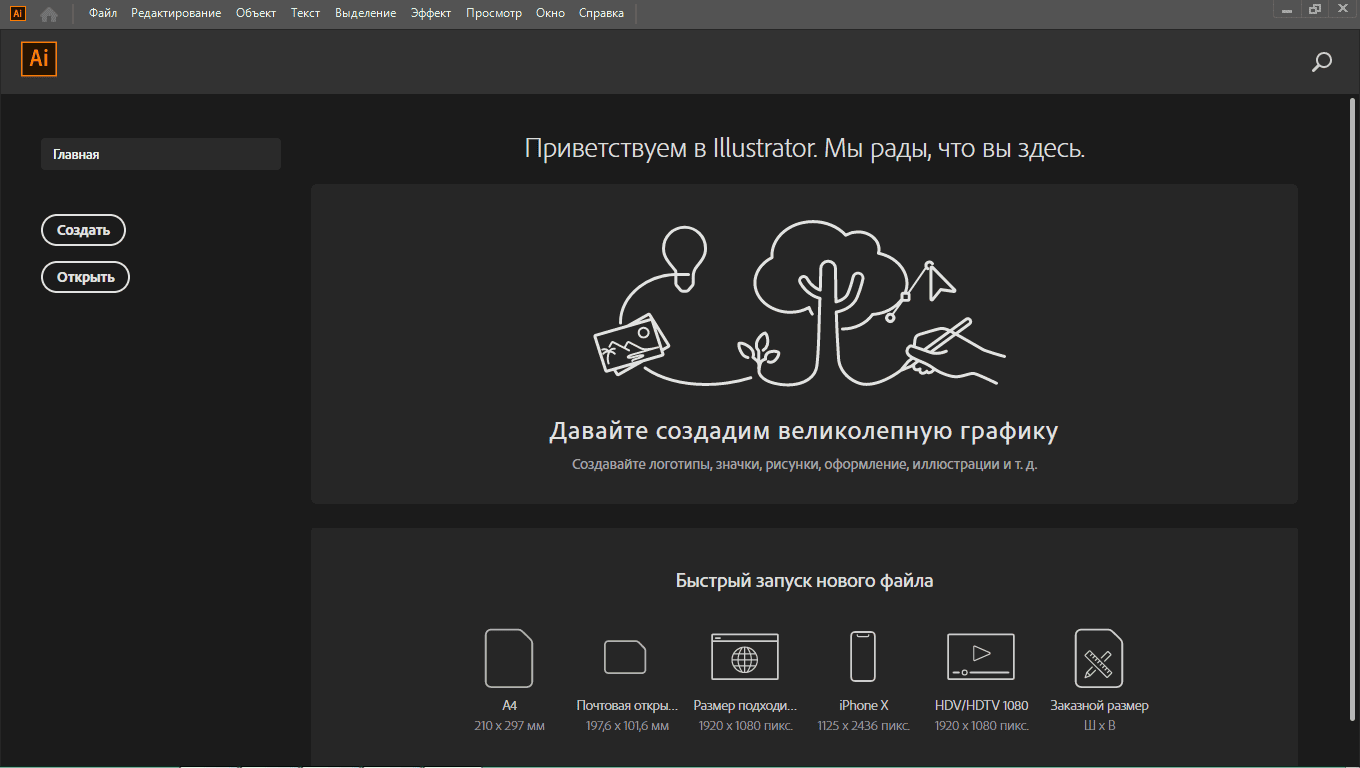Open the Текст menu

pos(306,13)
